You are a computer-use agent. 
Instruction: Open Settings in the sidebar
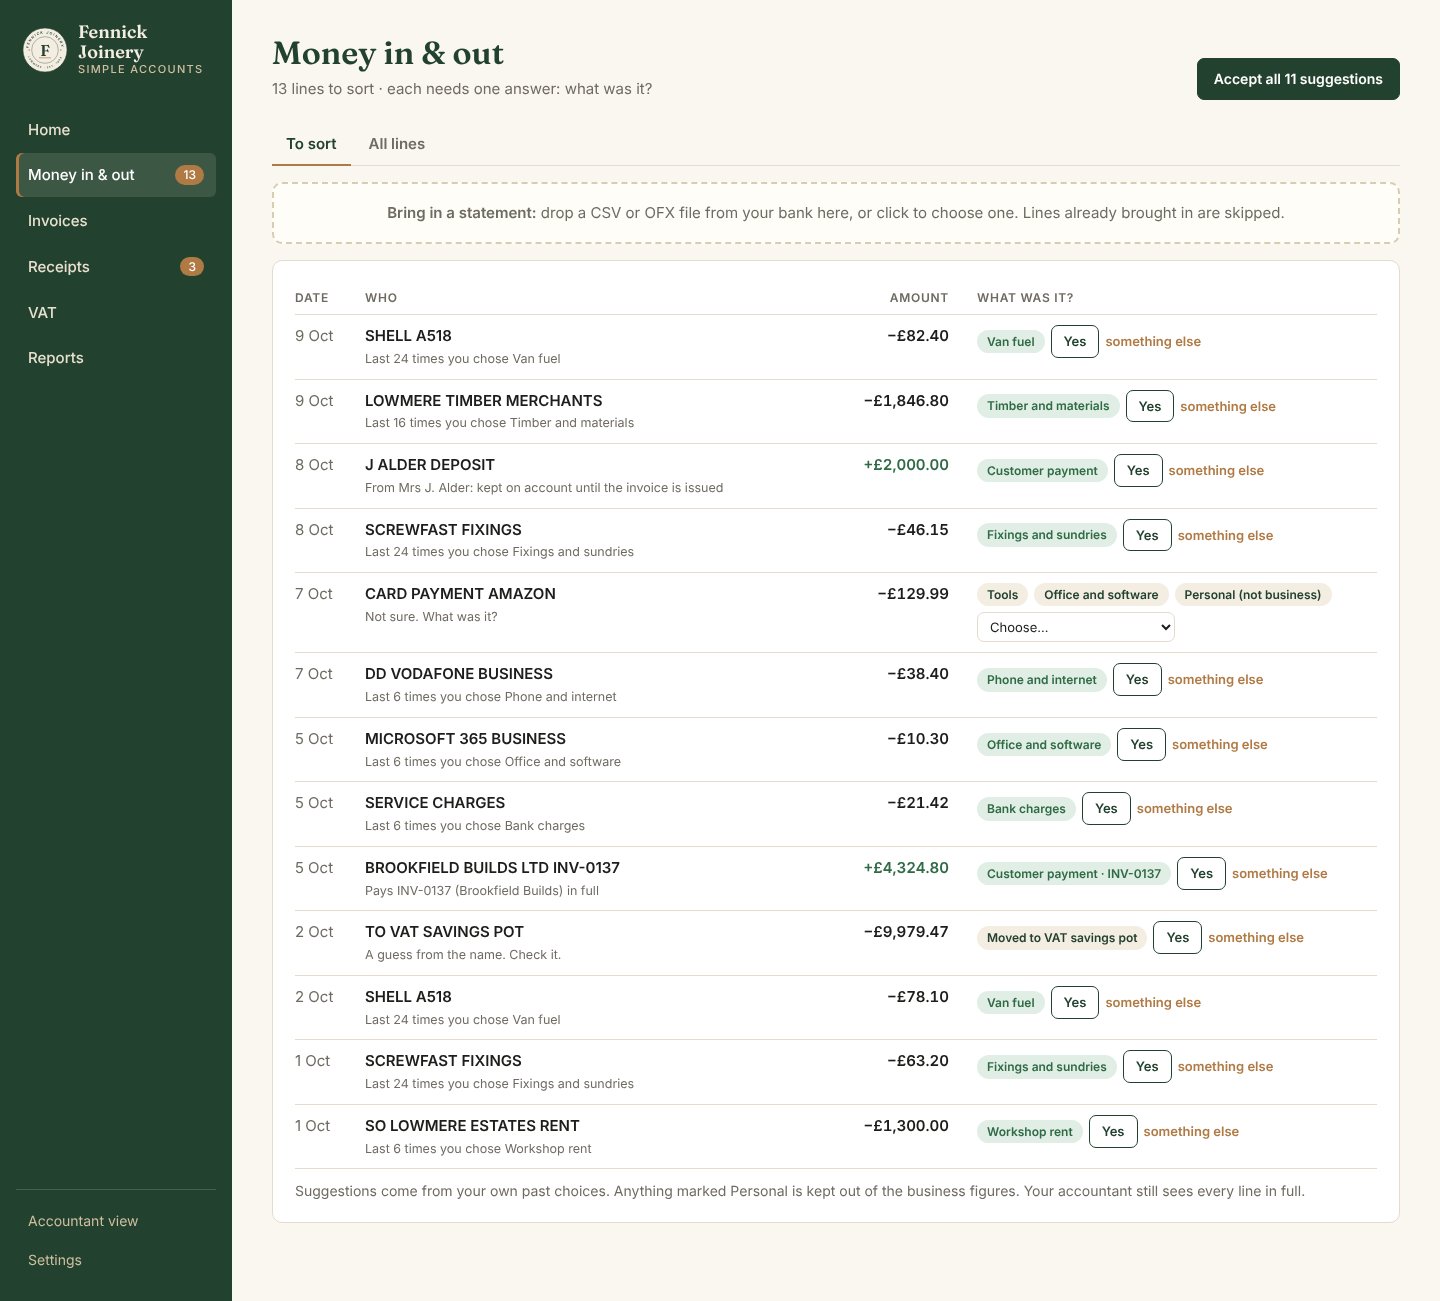click(x=116, y=1260)
